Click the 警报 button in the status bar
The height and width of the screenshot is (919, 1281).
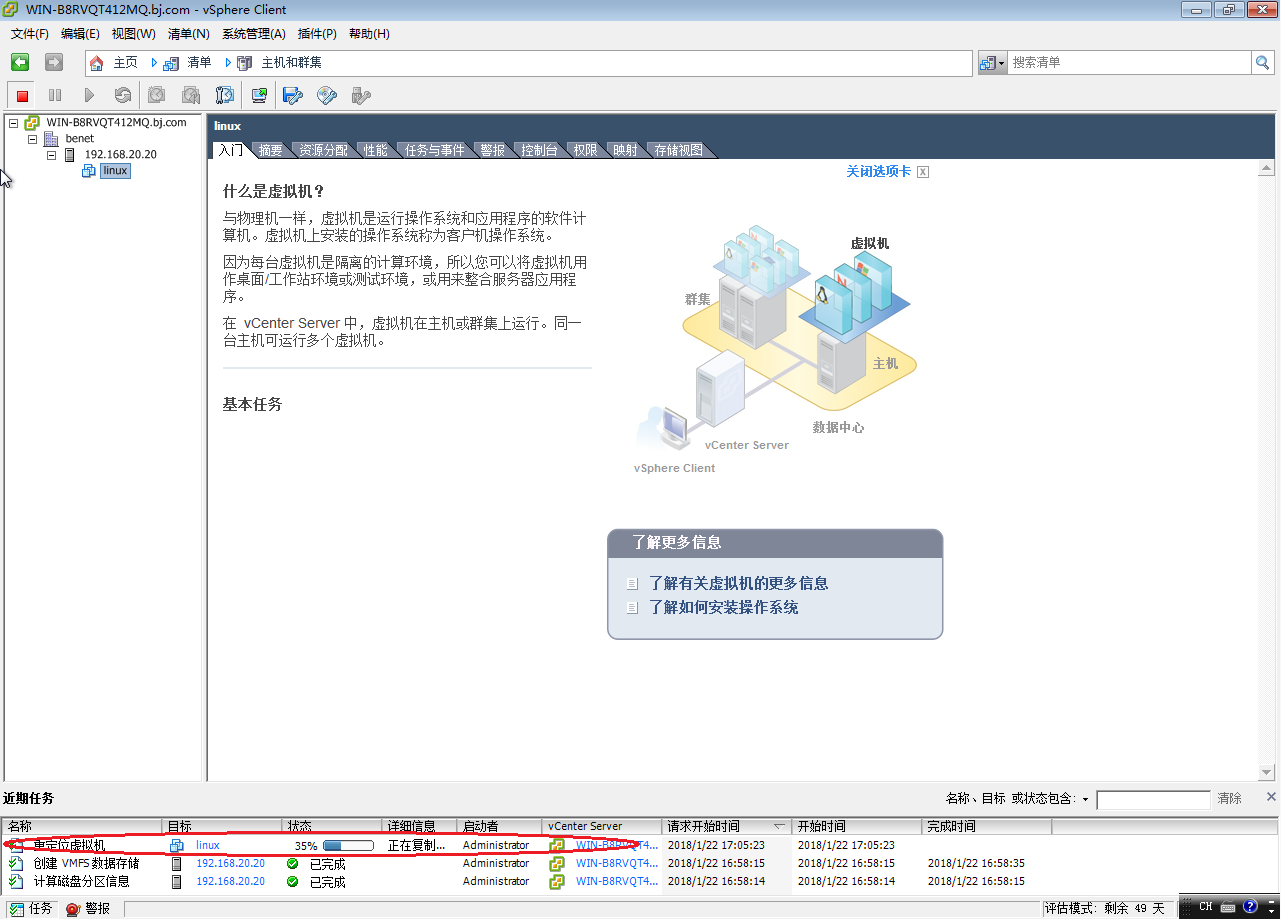coord(88,908)
